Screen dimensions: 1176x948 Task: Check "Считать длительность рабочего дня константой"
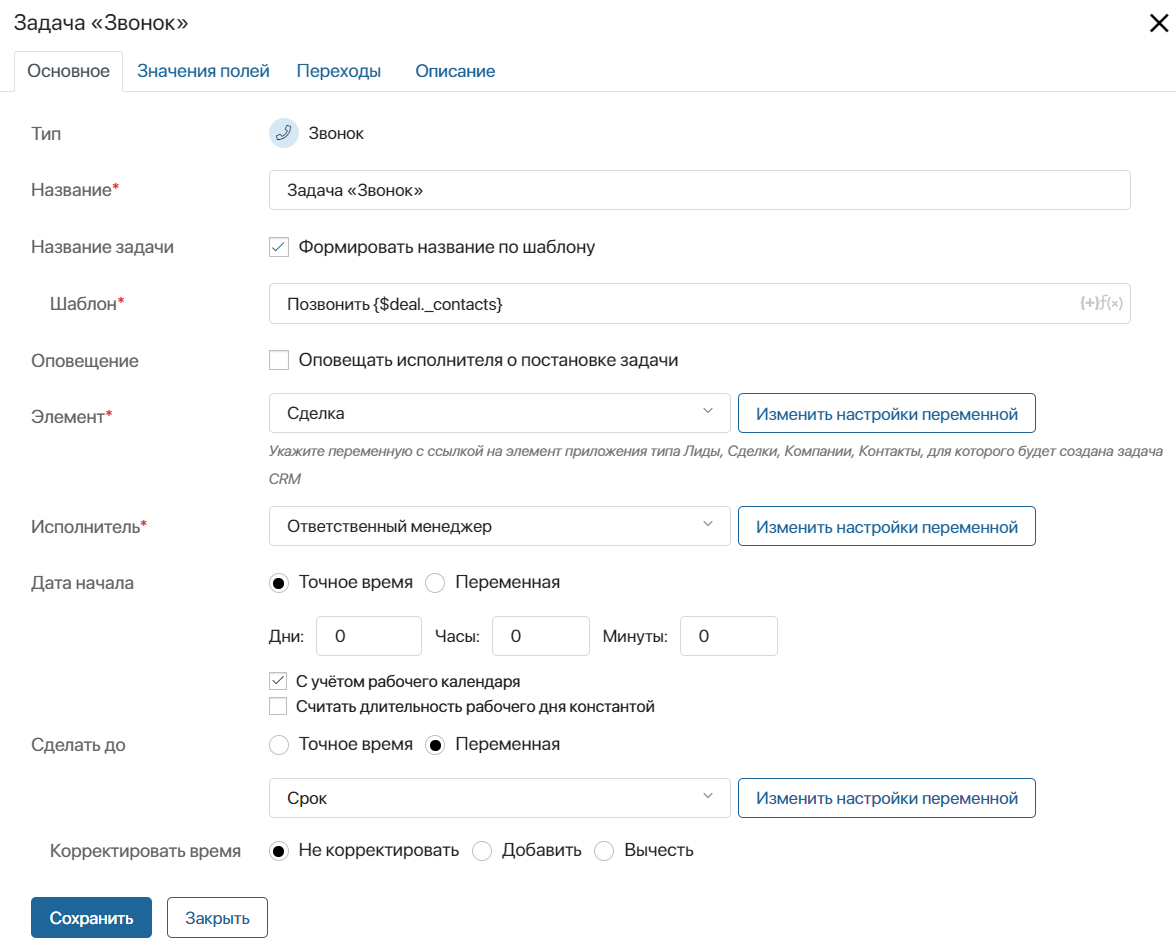278,706
